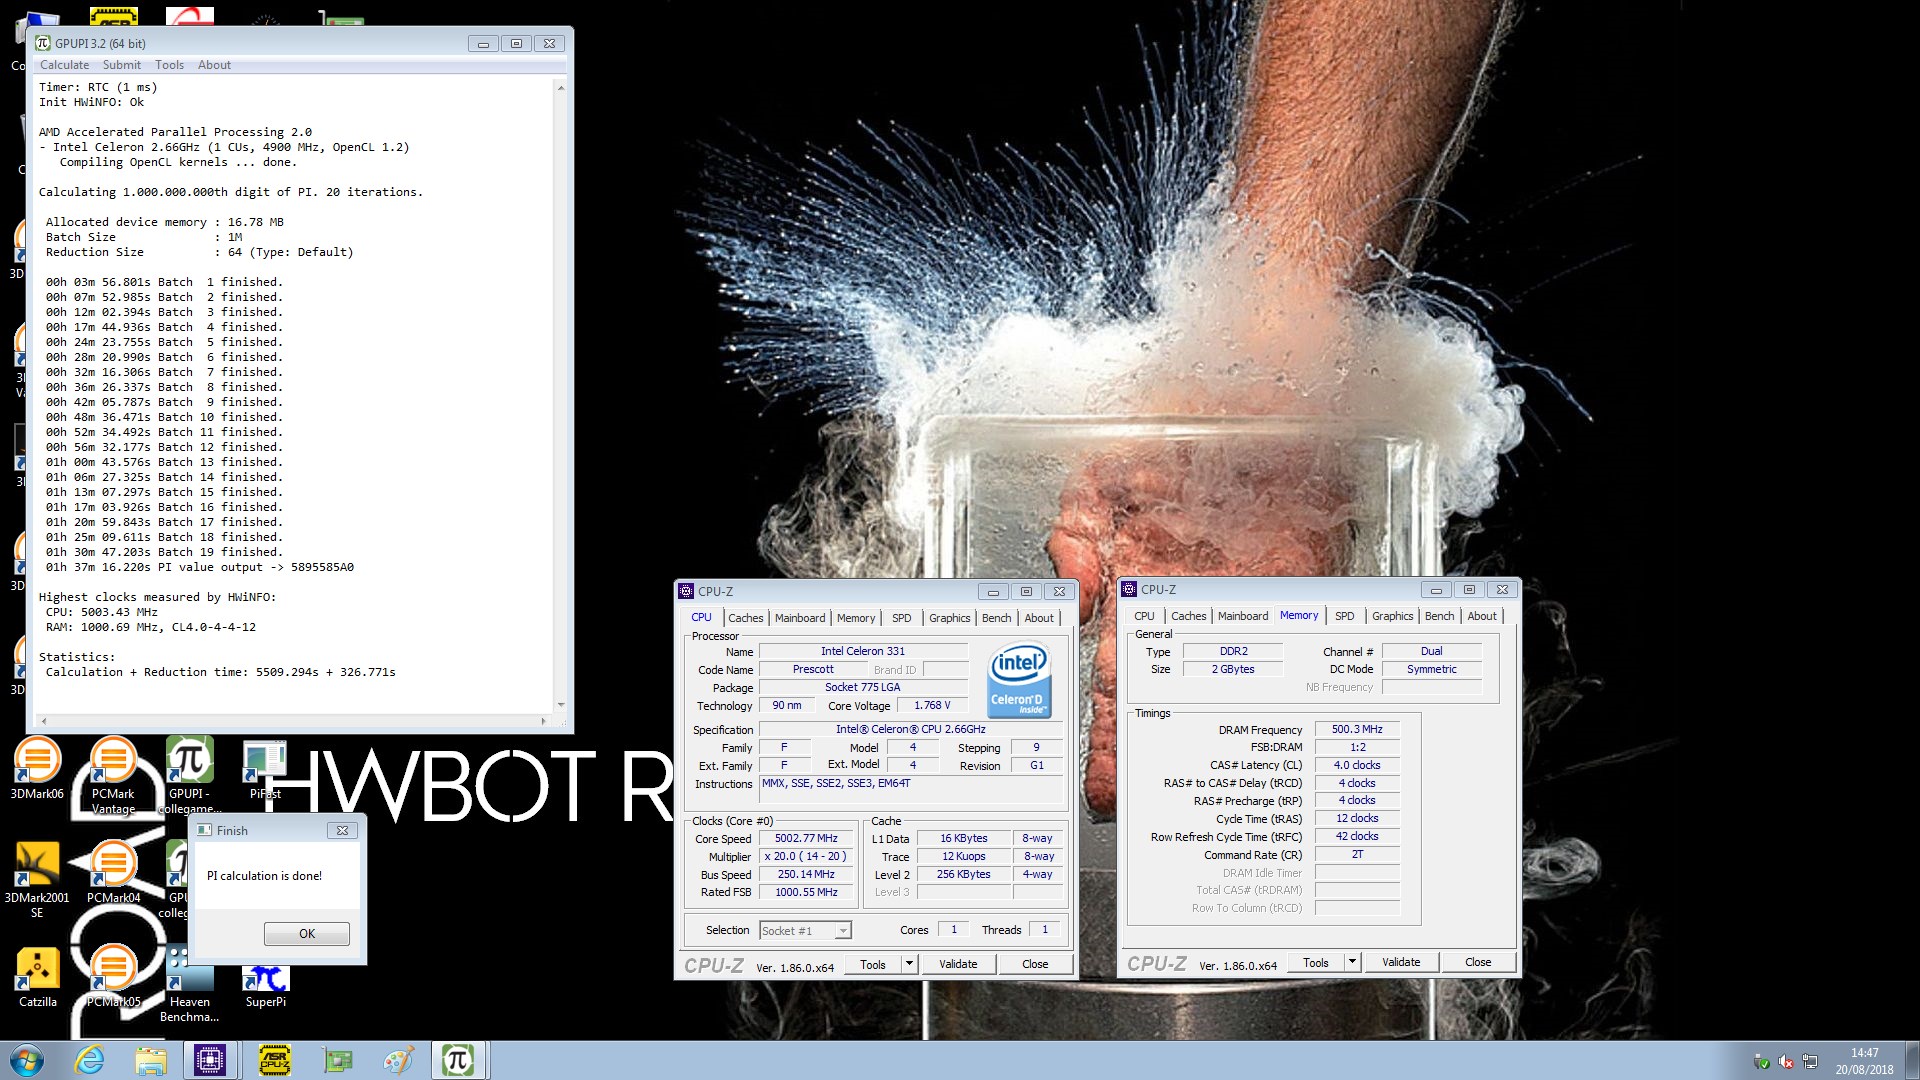Click the Multiplier value x 20.0

[806, 857]
